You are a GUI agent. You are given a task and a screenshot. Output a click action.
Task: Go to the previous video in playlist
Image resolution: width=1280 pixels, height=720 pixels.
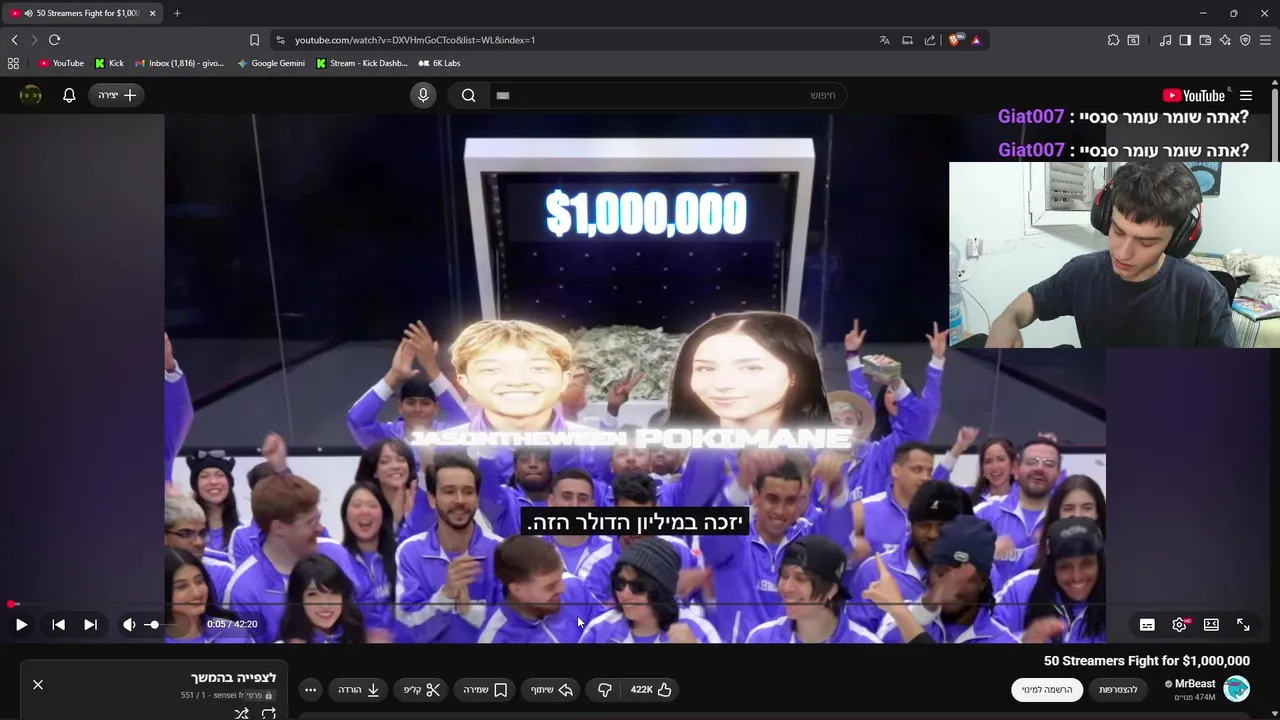59,624
